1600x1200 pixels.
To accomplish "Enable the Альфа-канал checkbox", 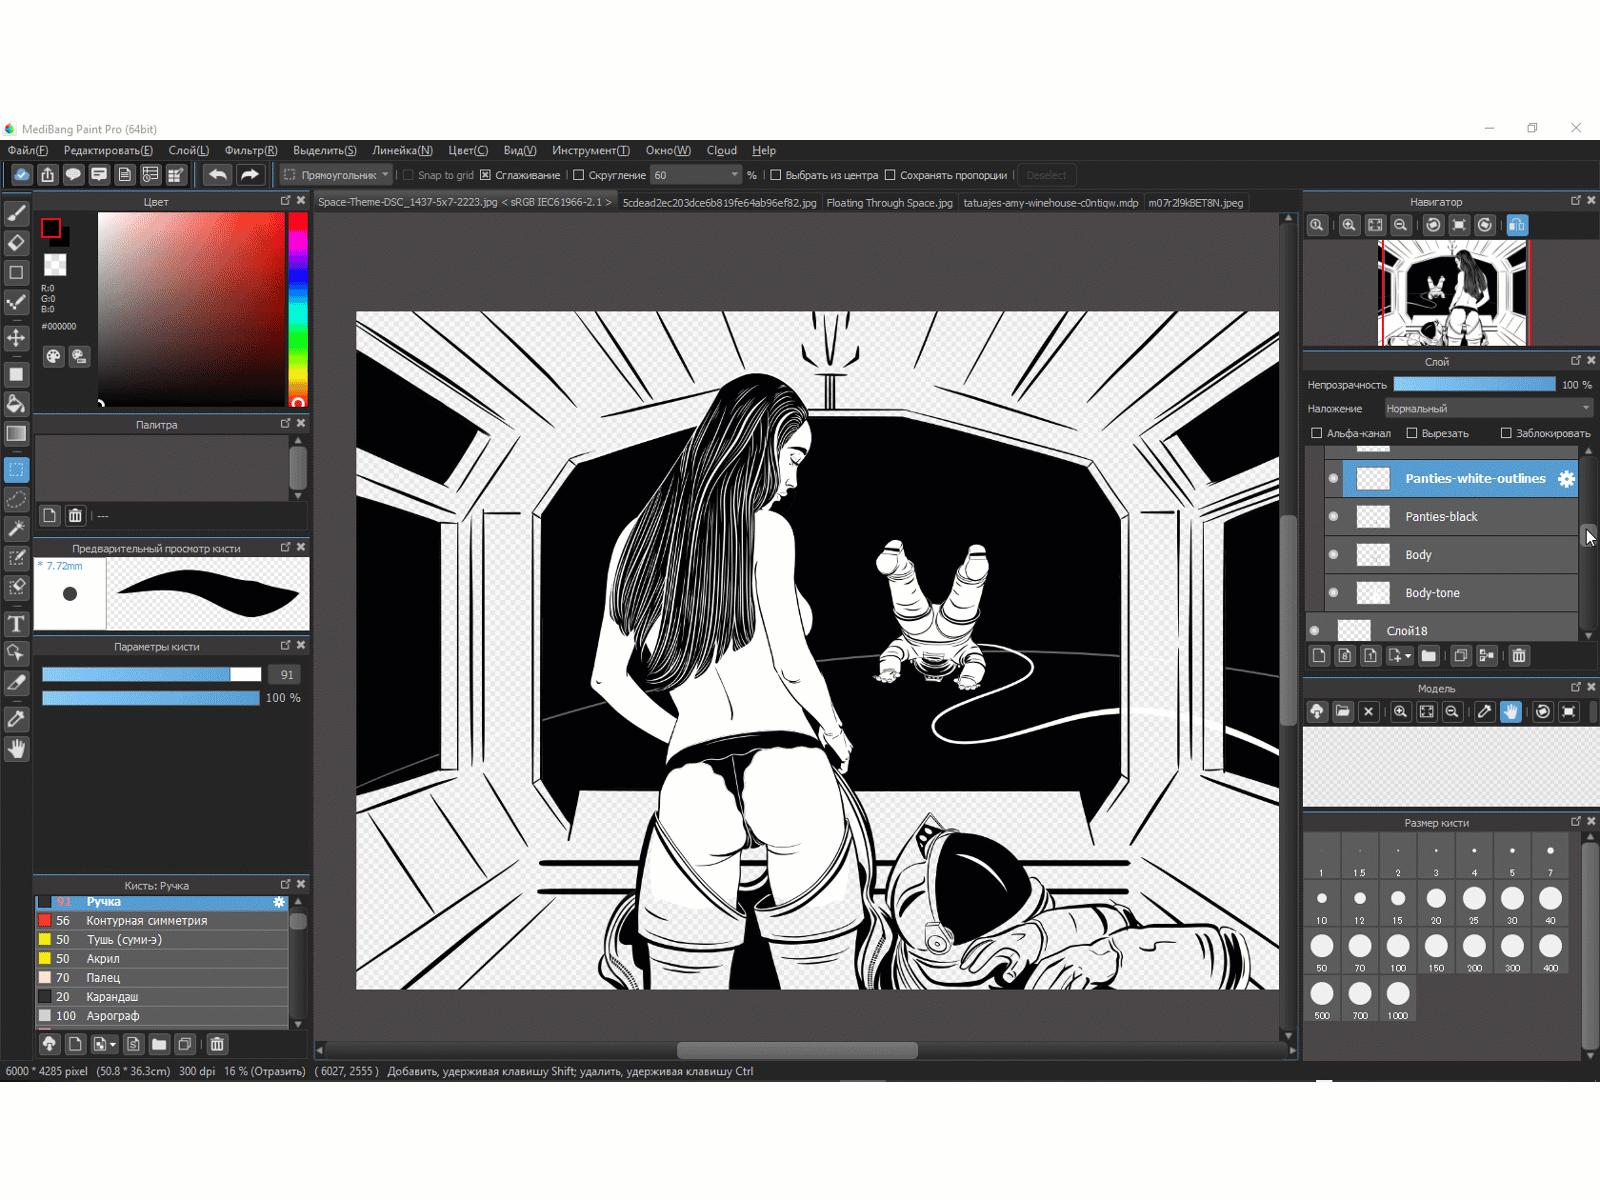I will click(x=1317, y=433).
